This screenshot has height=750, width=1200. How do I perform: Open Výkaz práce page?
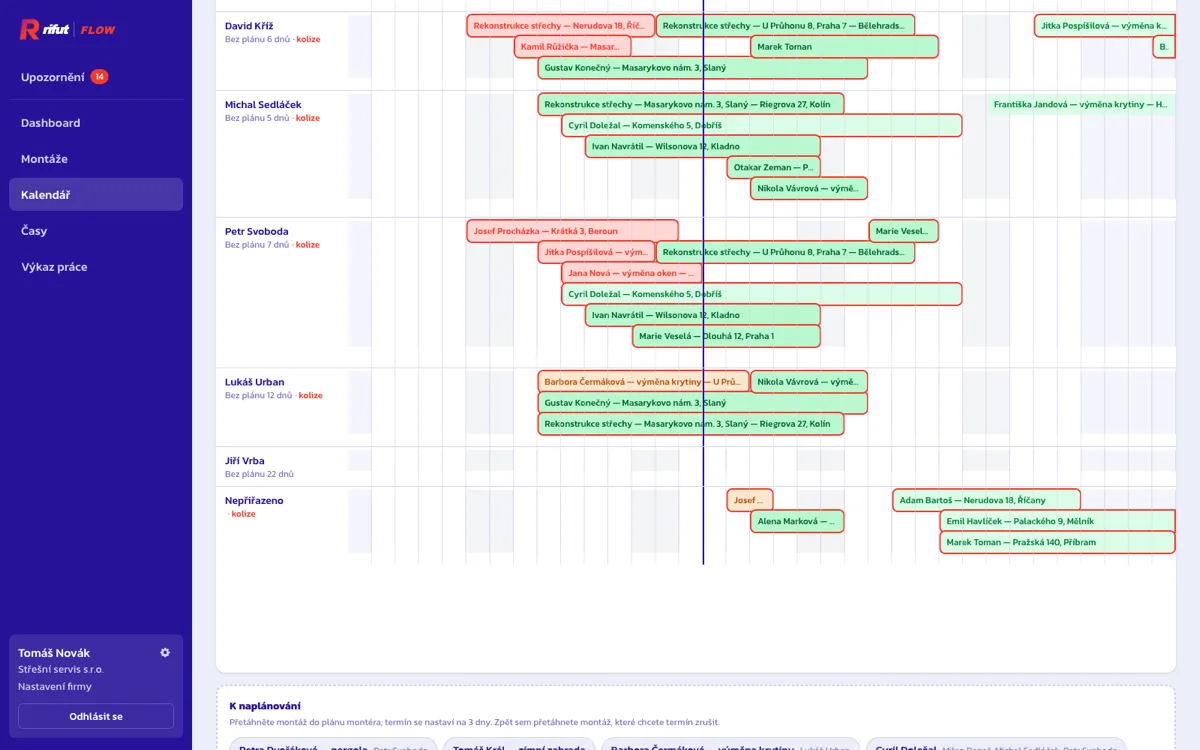point(96,267)
